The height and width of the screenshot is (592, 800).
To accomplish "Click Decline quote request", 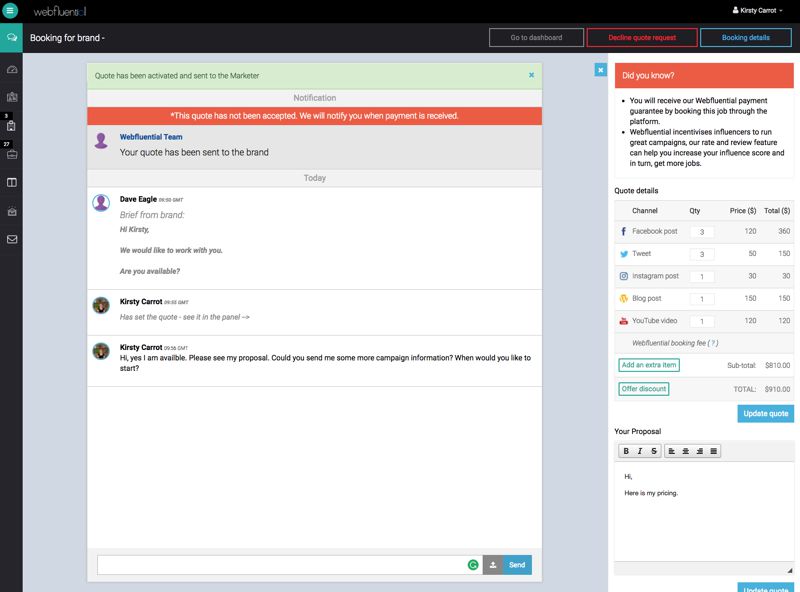I will coord(642,38).
